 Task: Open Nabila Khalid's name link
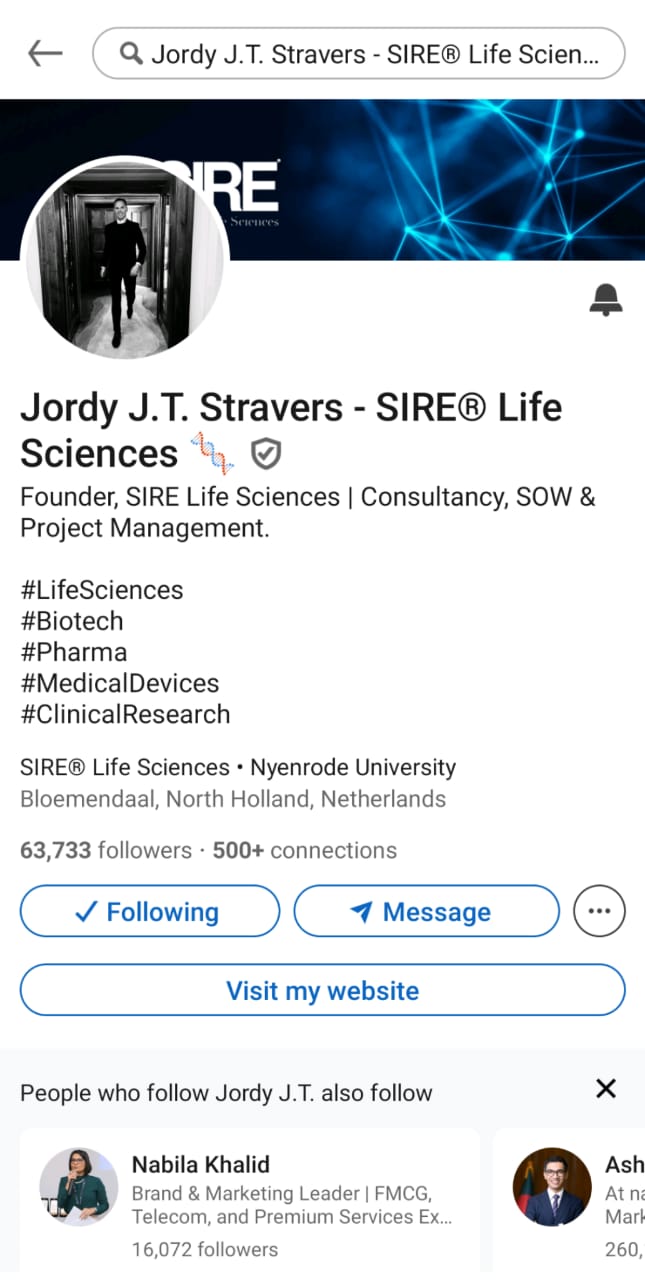coord(201,1164)
